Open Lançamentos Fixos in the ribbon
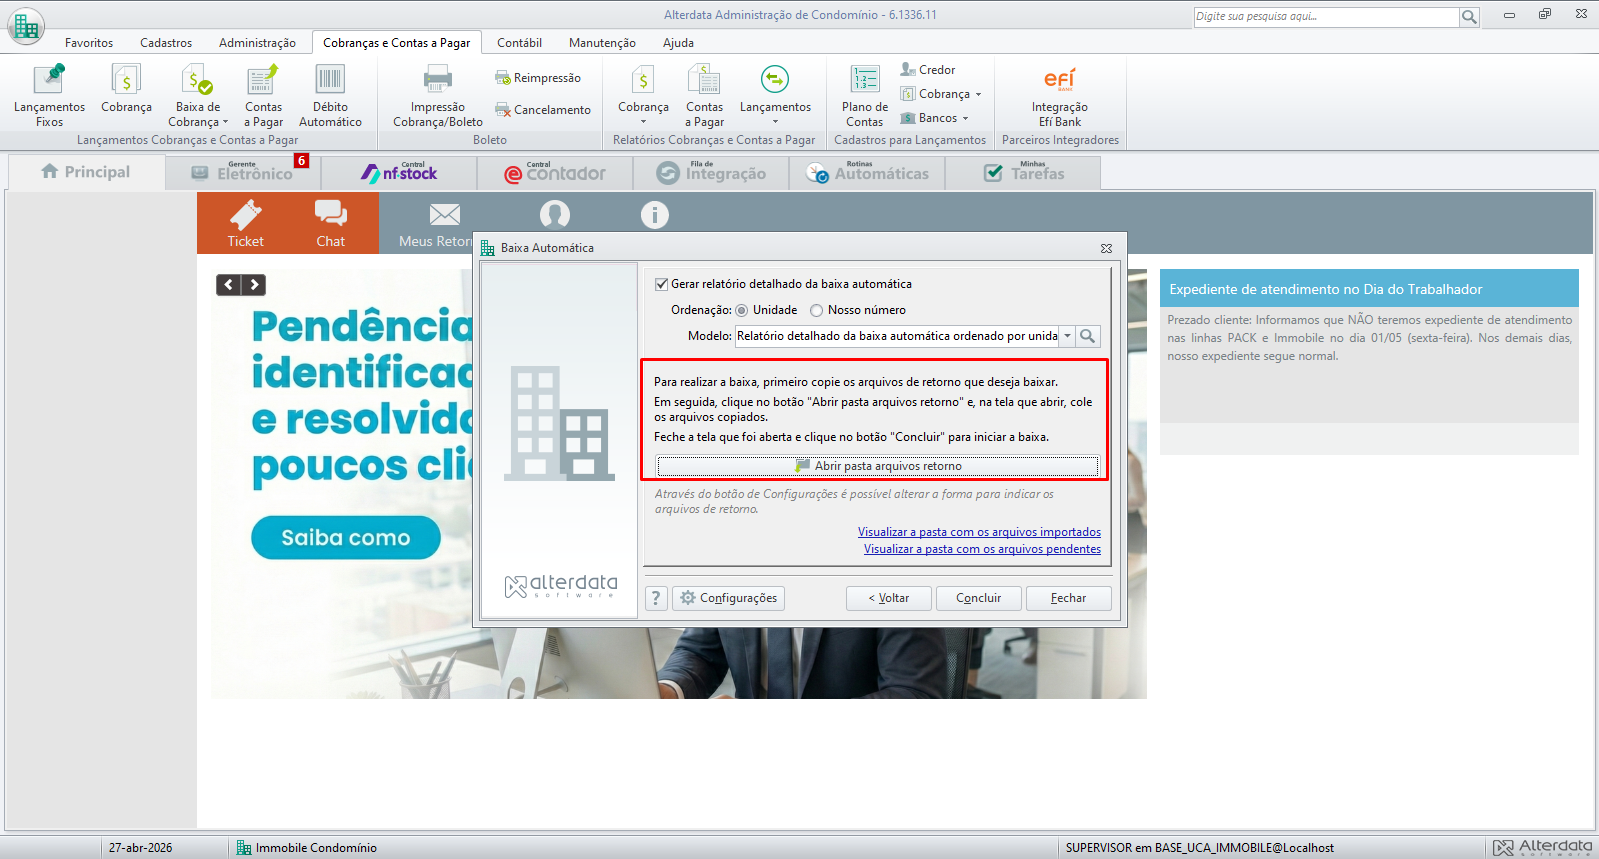 click(49, 96)
